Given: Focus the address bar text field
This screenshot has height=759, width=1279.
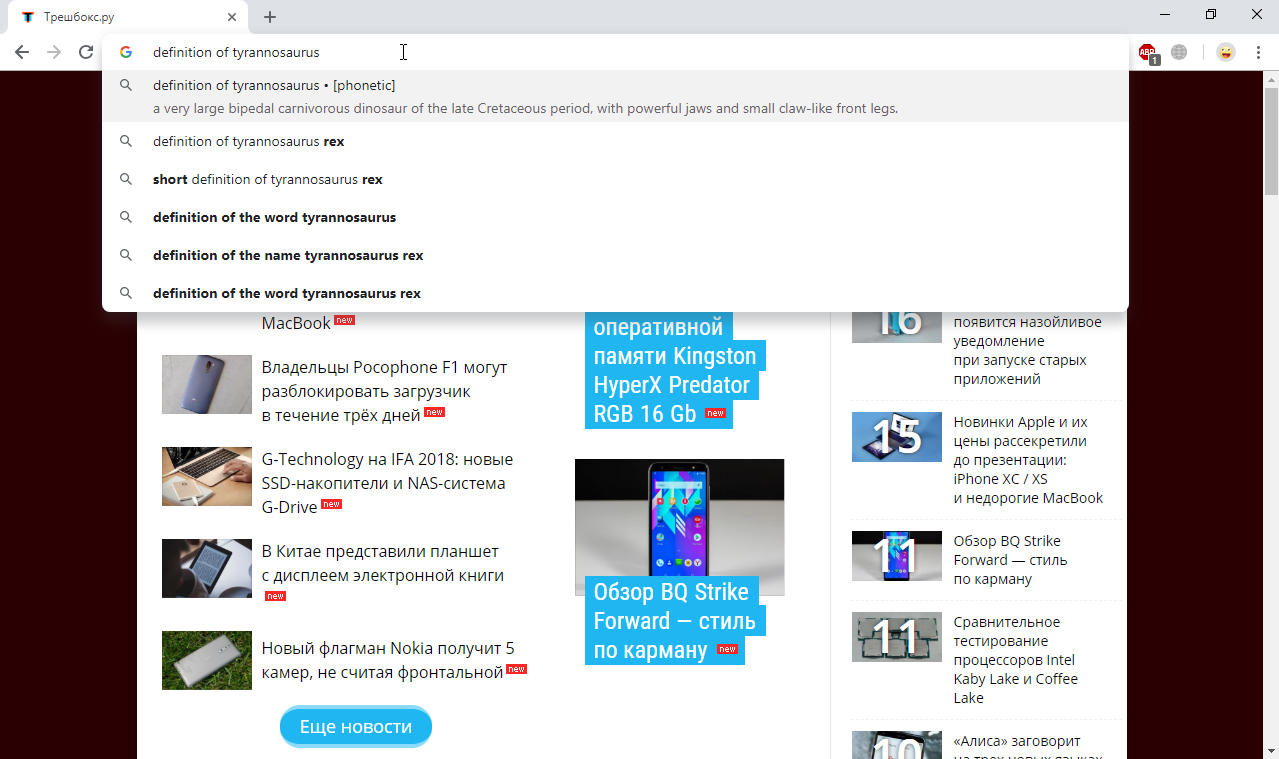Looking at the screenshot, I should [x=615, y=52].
